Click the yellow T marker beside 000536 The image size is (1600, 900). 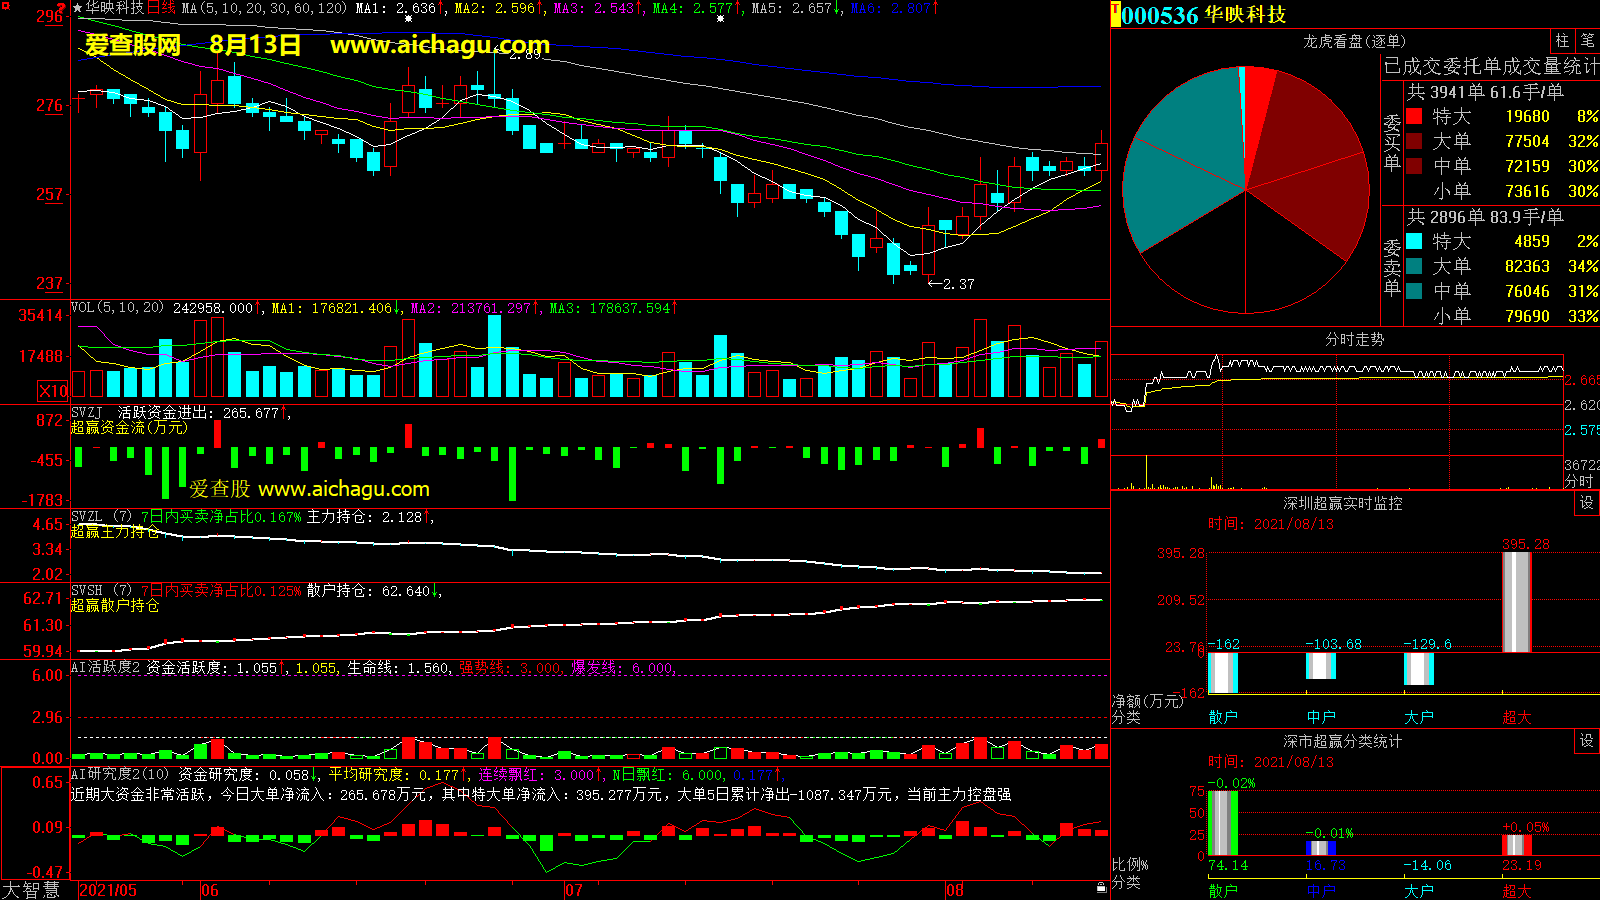click(1116, 15)
